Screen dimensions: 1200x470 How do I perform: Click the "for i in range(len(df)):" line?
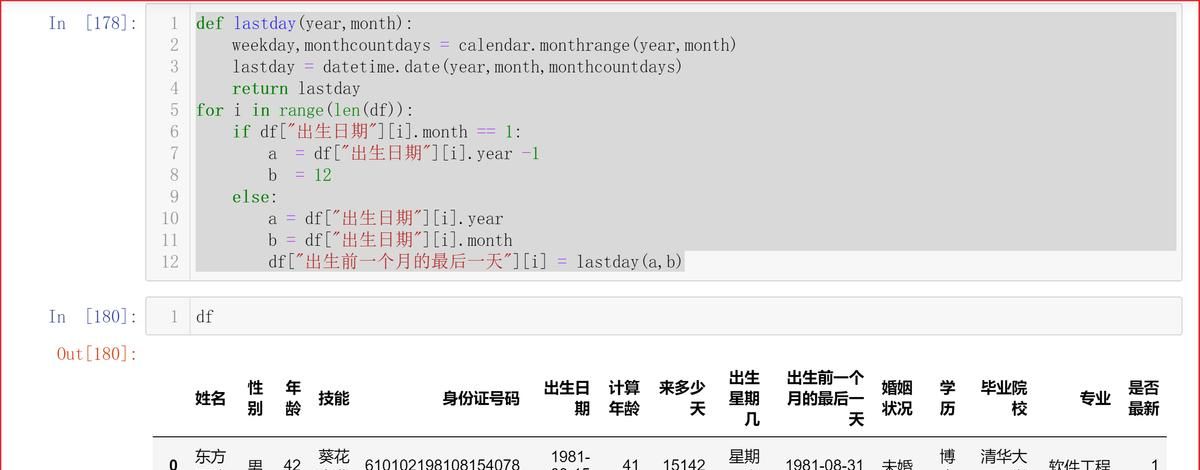pyautogui.click(x=304, y=110)
